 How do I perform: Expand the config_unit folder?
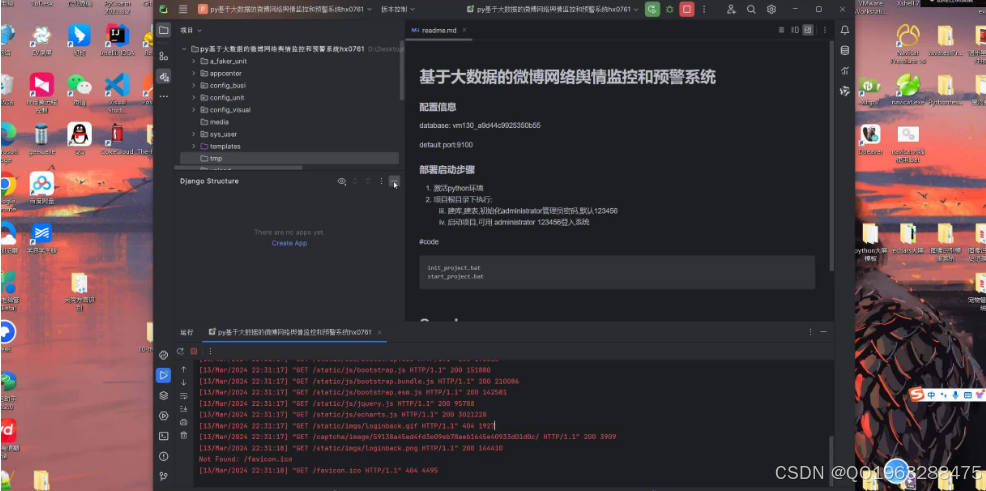point(194,97)
